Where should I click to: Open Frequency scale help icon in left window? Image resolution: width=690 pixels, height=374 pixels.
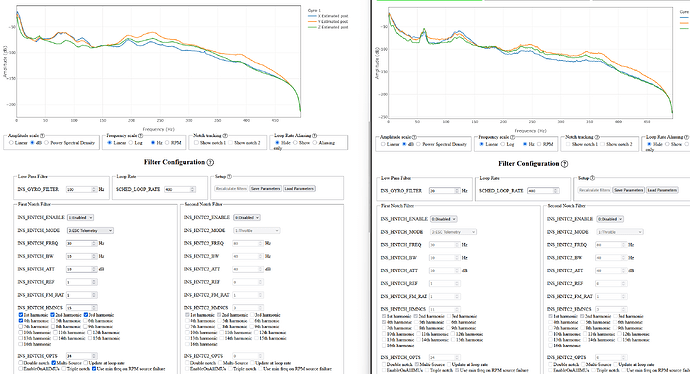(x=140, y=136)
